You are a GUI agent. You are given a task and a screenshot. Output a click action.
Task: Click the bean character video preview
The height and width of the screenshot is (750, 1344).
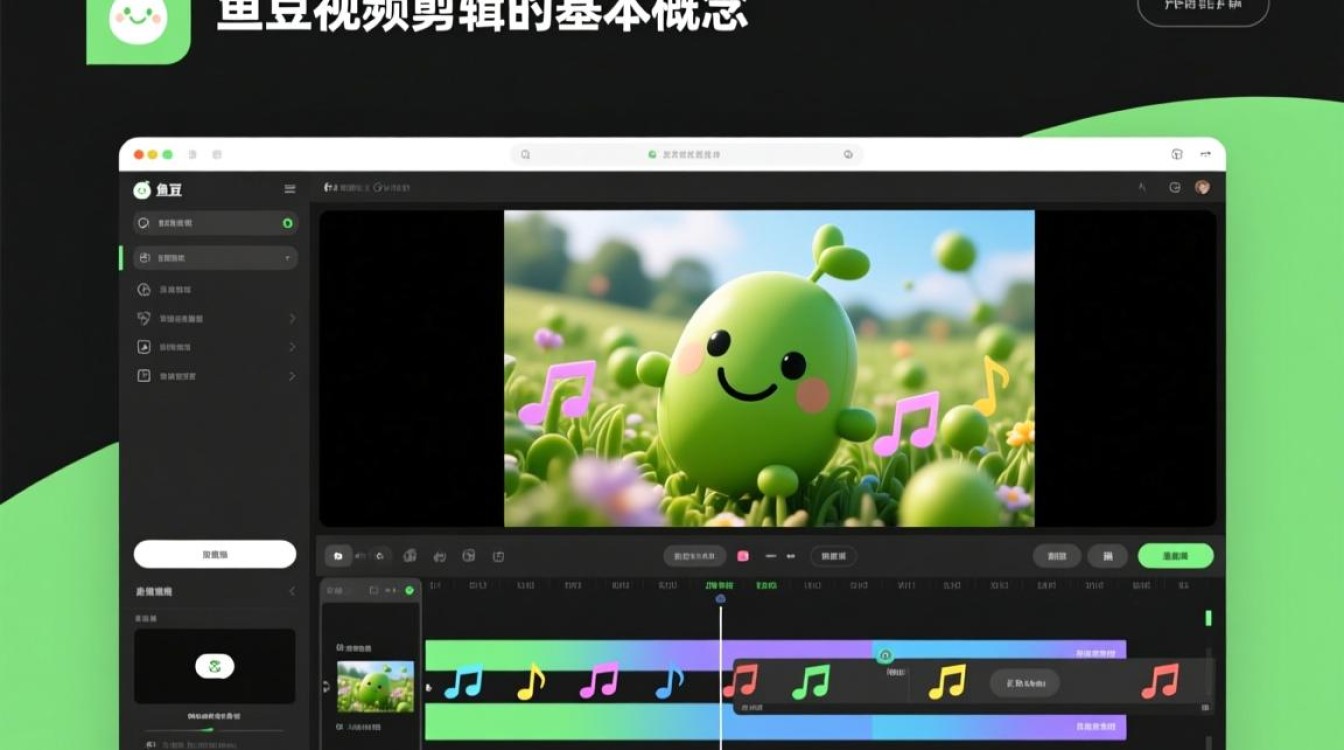point(769,368)
